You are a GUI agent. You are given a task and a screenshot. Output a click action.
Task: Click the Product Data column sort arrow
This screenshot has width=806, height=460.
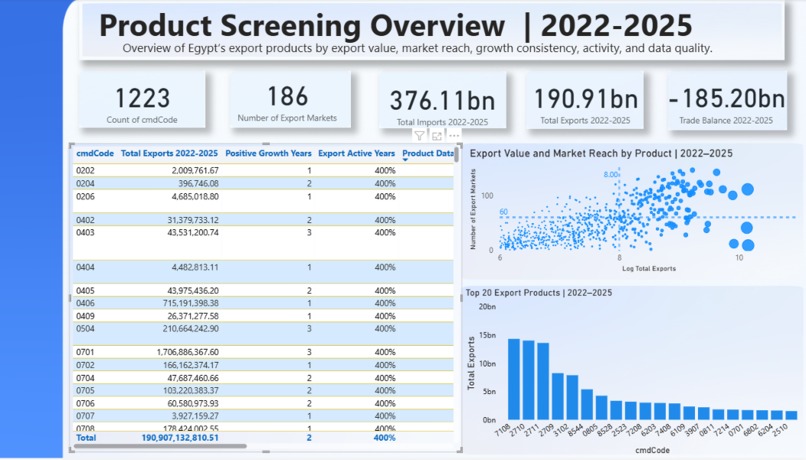pos(405,160)
